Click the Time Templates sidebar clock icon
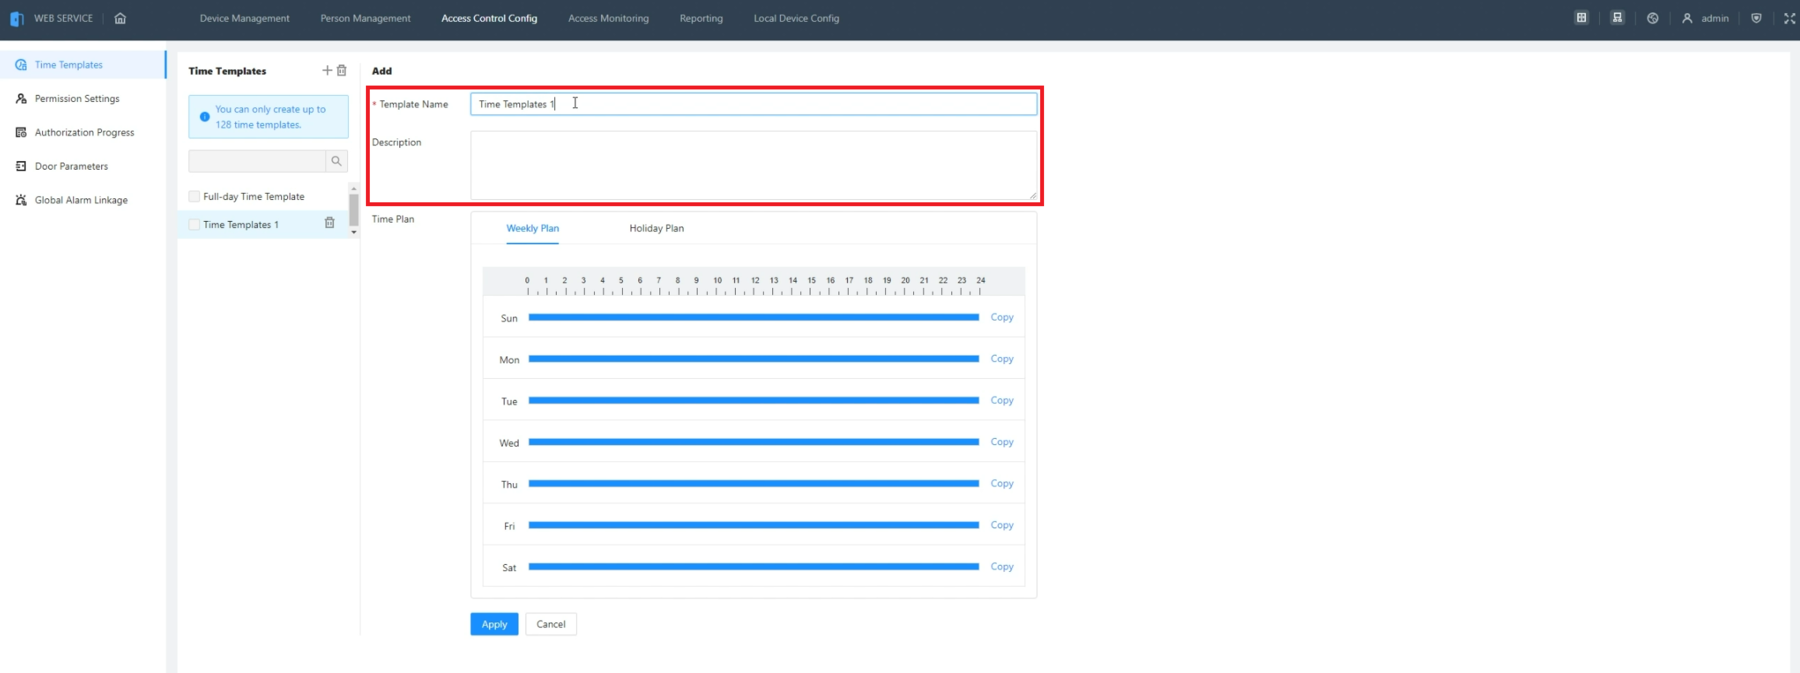 pos(21,65)
